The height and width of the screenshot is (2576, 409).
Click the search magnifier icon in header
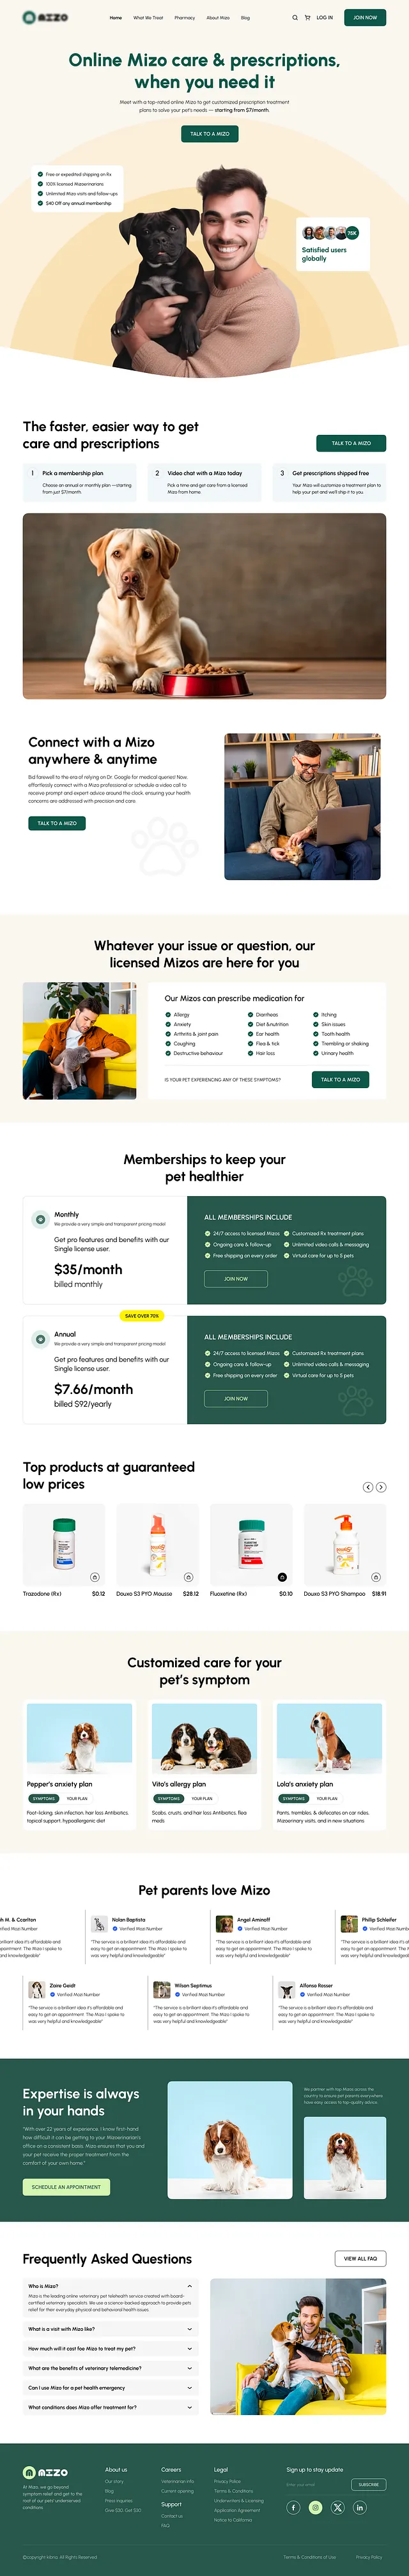point(294,17)
